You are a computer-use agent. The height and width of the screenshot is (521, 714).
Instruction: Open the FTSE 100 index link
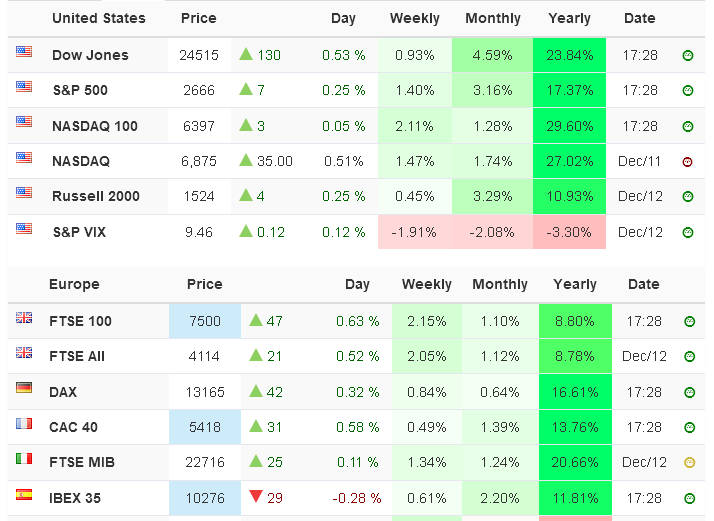click(80, 322)
